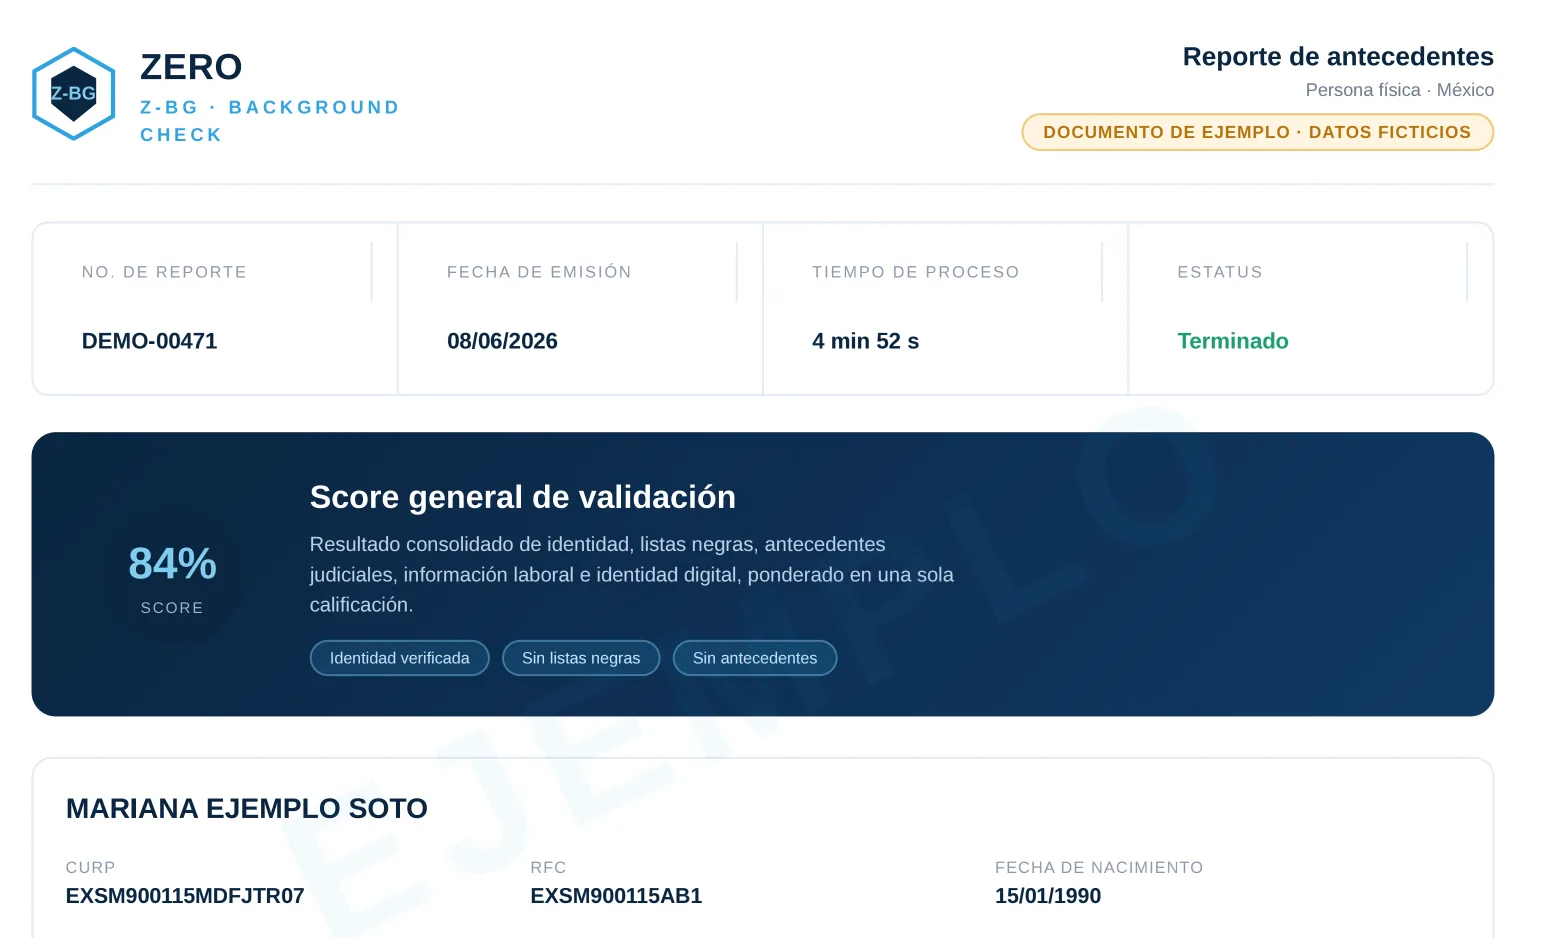Click the NO. DE REPORTE label

point(164,272)
